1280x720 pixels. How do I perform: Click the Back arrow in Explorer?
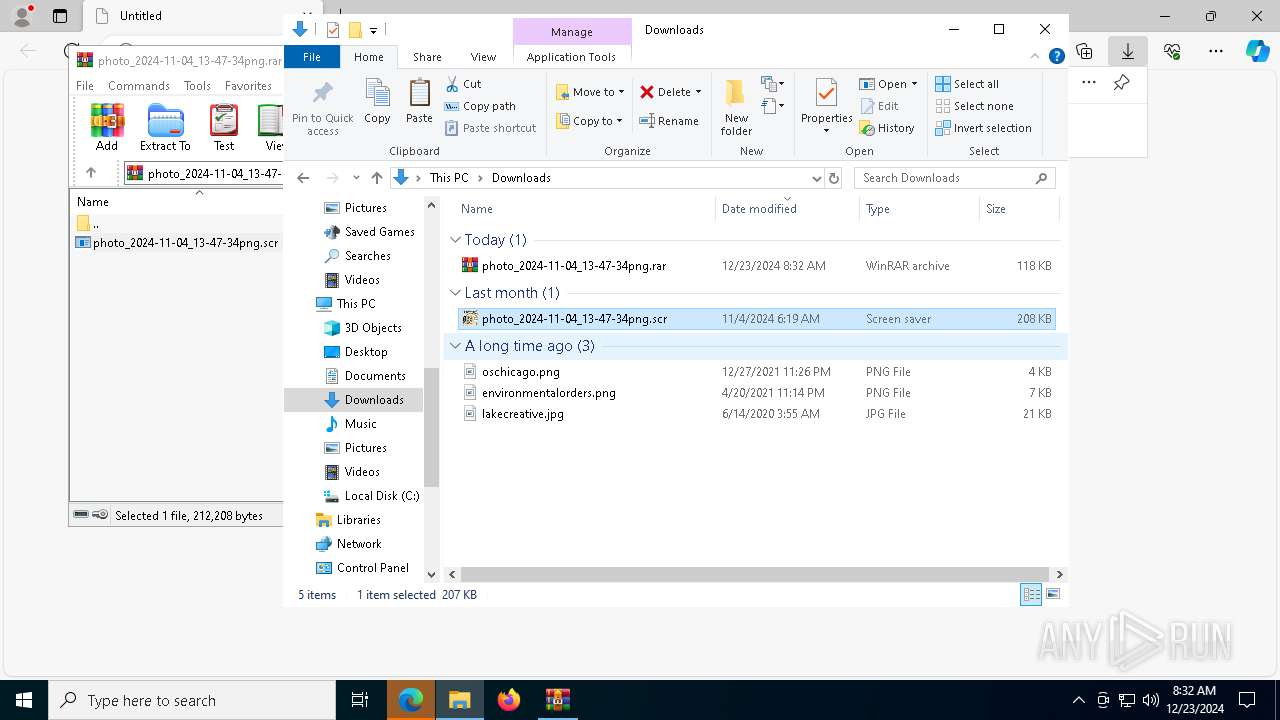coord(303,178)
